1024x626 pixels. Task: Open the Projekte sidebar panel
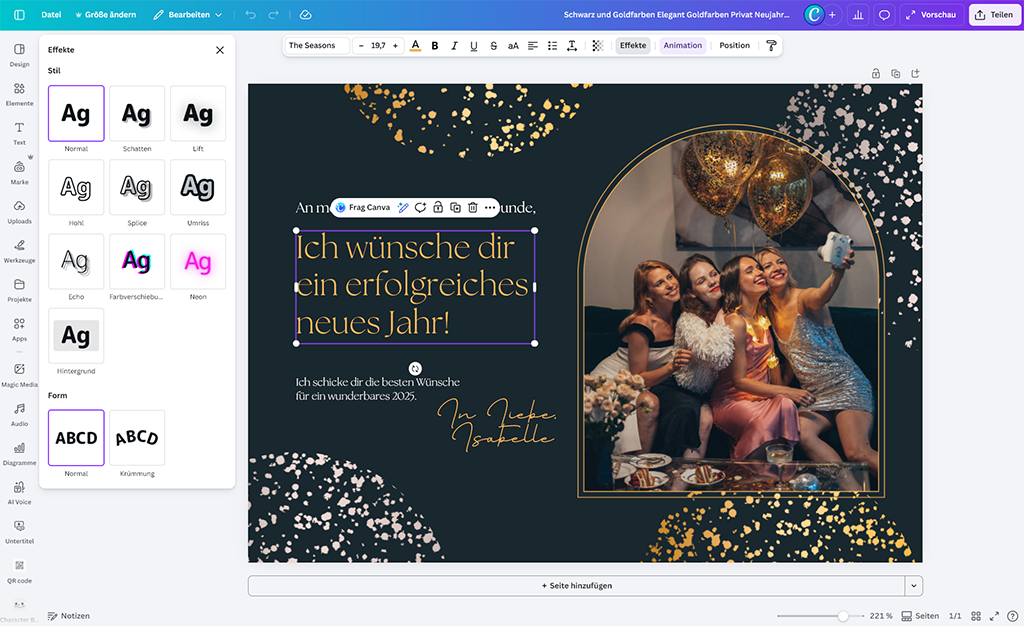click(20, 290)
